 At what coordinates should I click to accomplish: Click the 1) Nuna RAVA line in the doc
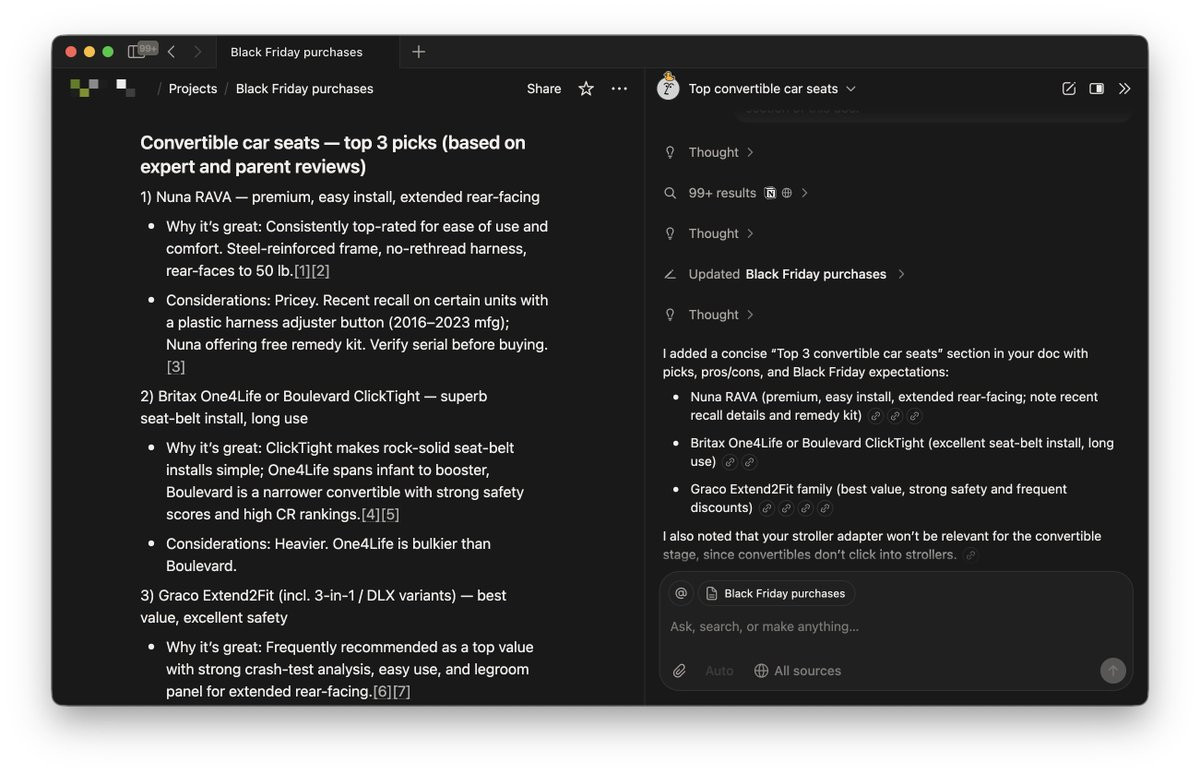[x=340, y=197]
